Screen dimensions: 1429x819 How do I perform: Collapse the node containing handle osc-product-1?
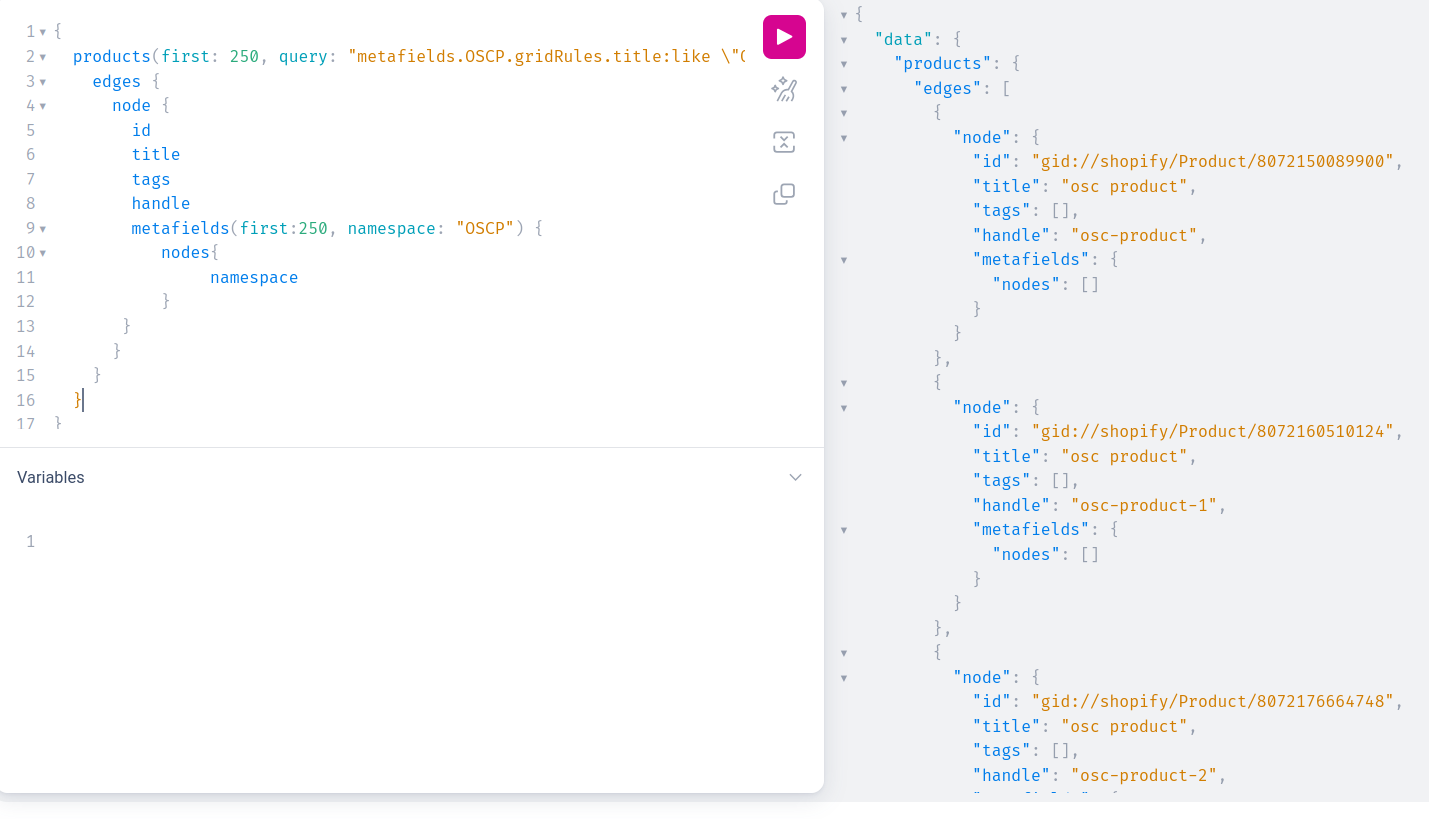844,407
